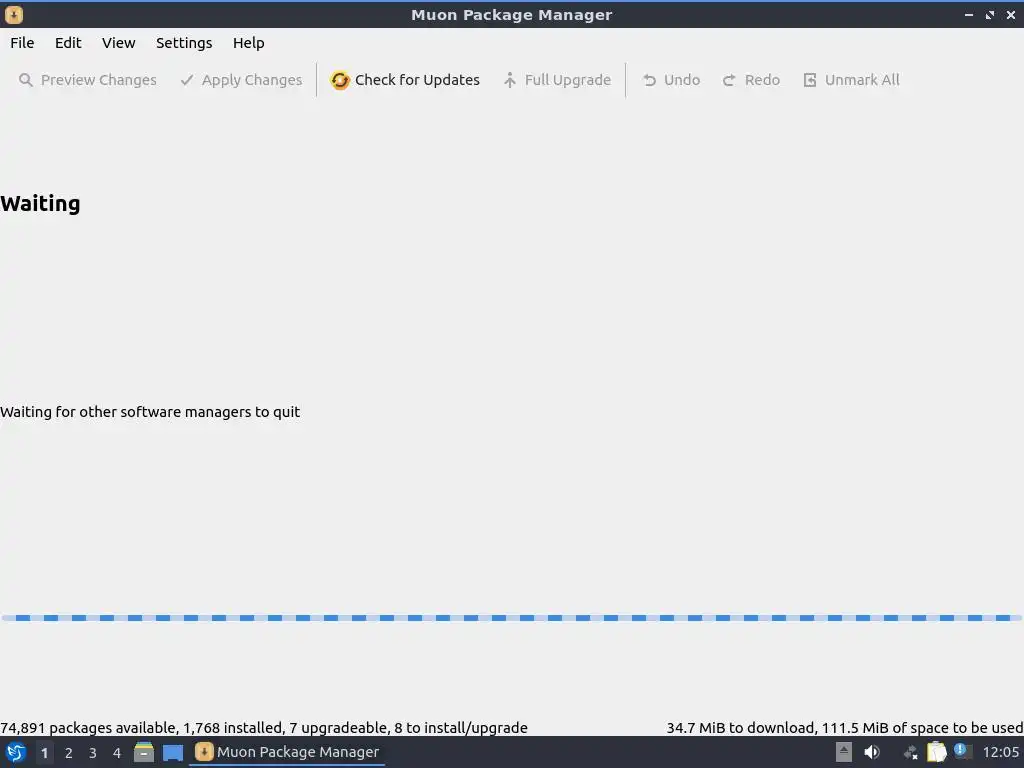Switch to virtual desktop 2
This screenshot has width=1024, height=768.
coord(69,752)
